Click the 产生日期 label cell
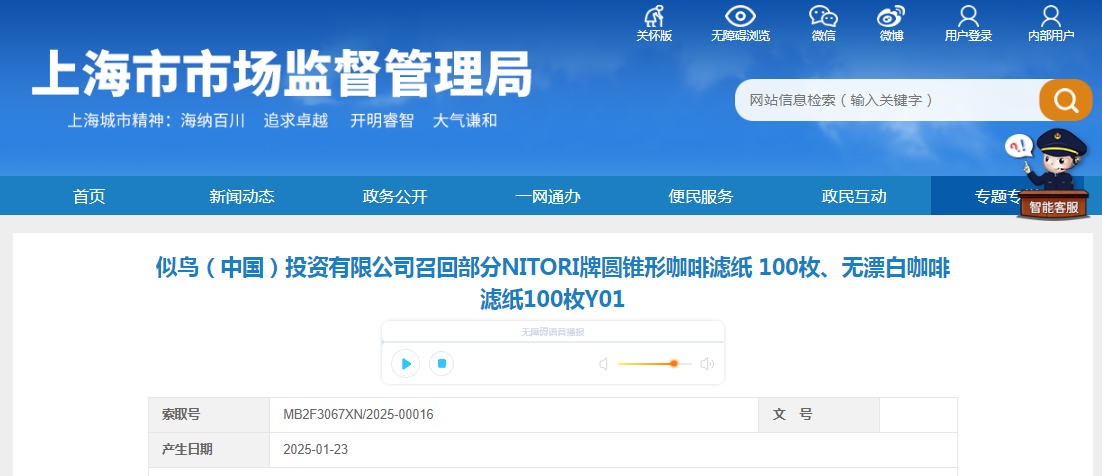This screenshot has width=1102, height=476. tap(209, 449)
